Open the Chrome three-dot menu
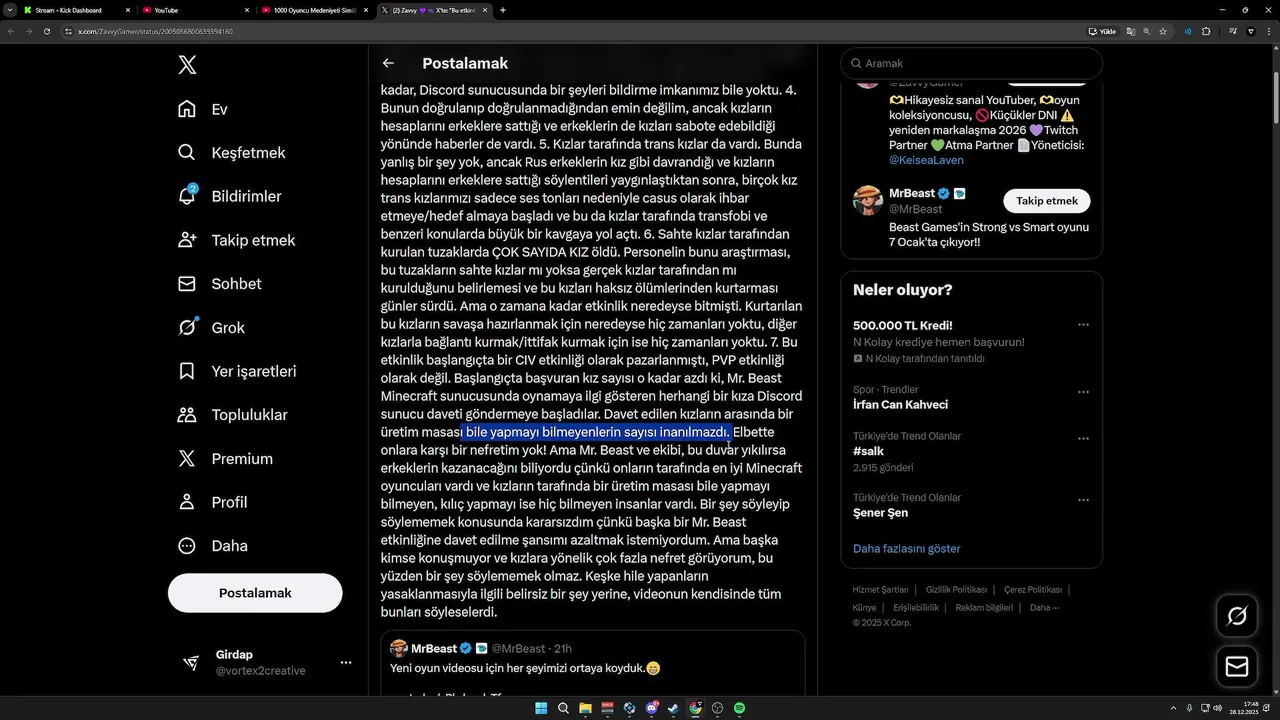Image resolution: width=1280 pixels, height=720 pixels. tap(1267, 31)
